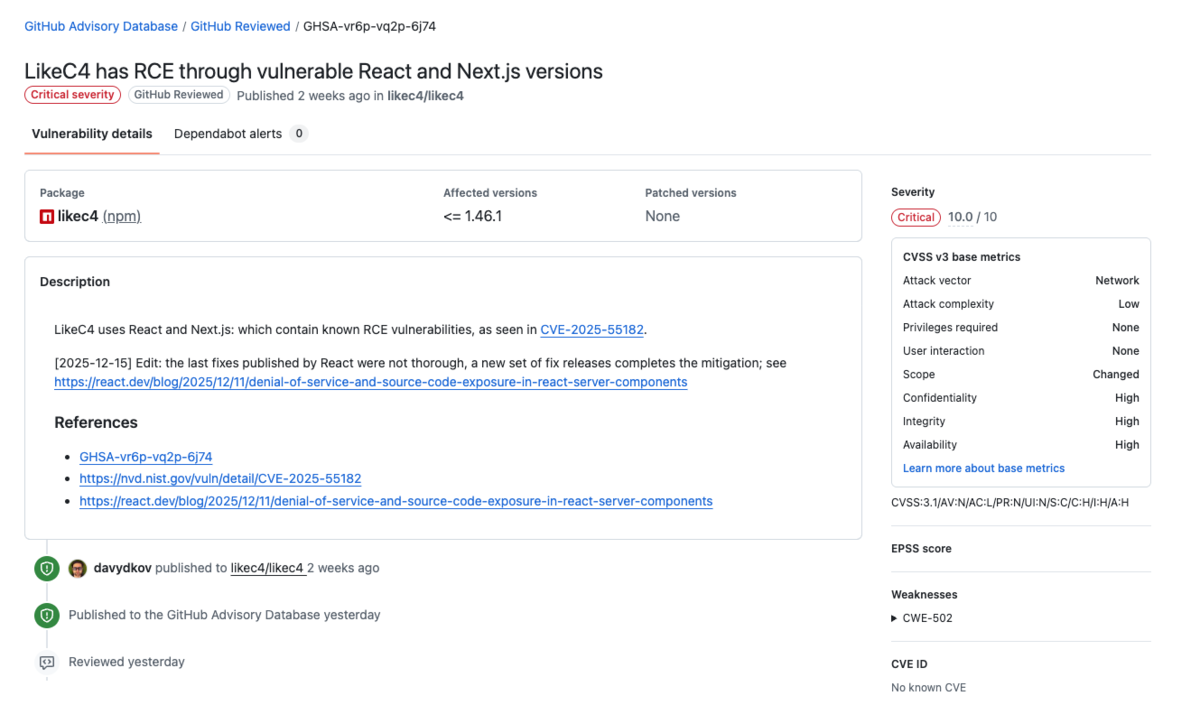Click Learn more about base metrics
The width and height of the screenshot is (1200, 705).
[983, 468]
